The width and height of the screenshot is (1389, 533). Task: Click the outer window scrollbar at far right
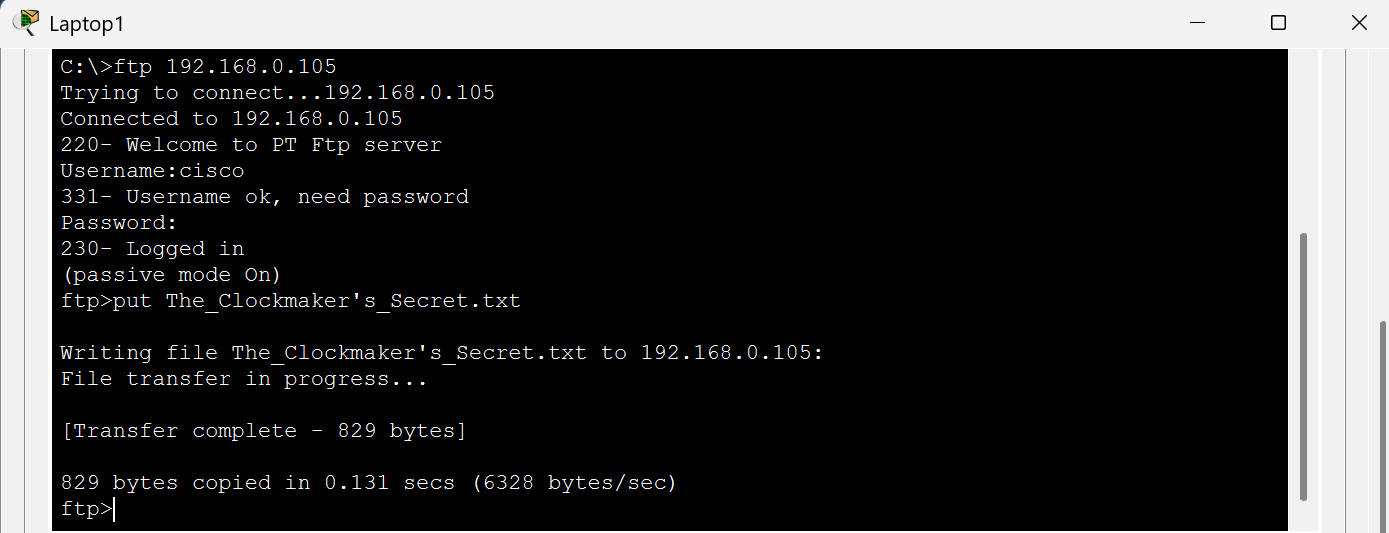coord(1383,420)
